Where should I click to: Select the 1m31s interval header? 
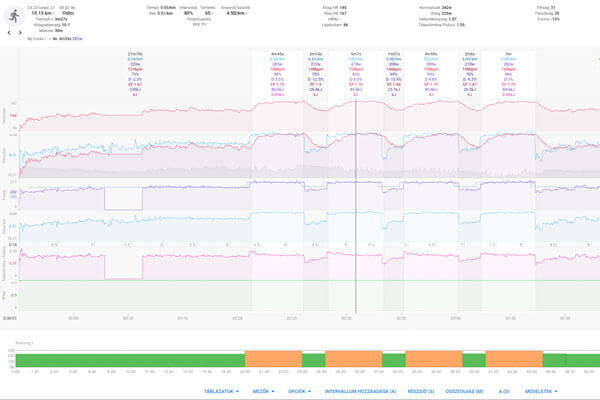[x=393, y=54]
